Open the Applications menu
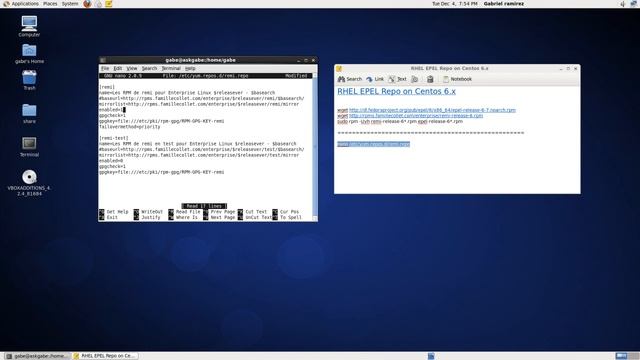Screen dimensions: 640x360 (x=21, y=4)
